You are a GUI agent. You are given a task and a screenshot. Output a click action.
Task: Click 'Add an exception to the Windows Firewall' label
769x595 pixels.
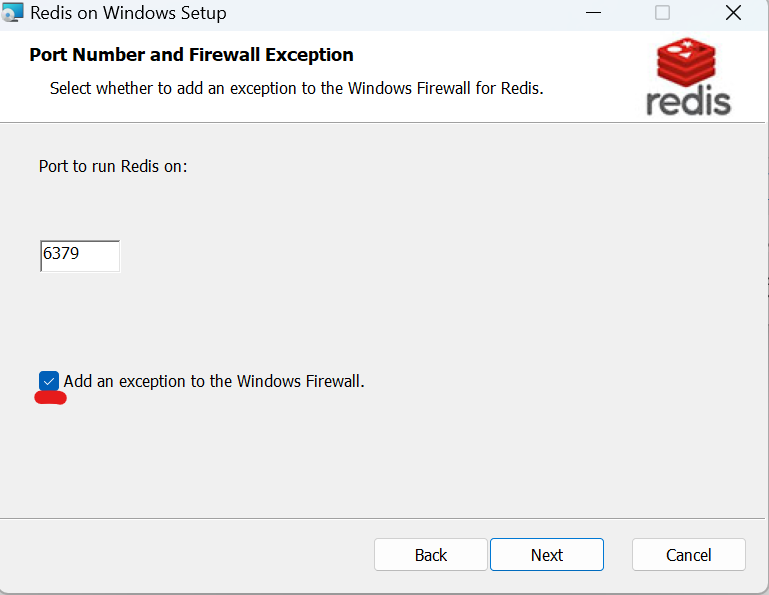tap(214, 381)
